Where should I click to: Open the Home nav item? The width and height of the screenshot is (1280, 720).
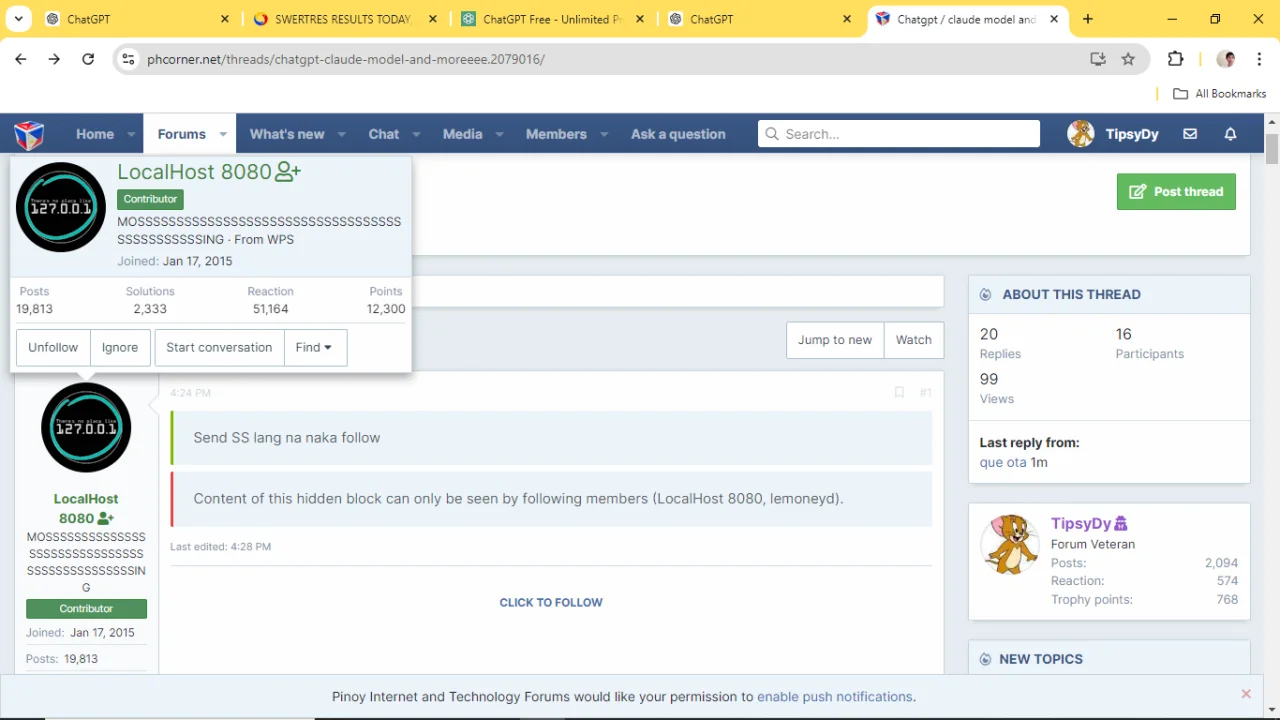click(95, 134)
